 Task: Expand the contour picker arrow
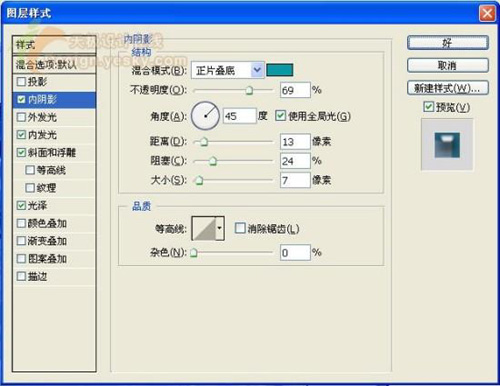point(220,228)
